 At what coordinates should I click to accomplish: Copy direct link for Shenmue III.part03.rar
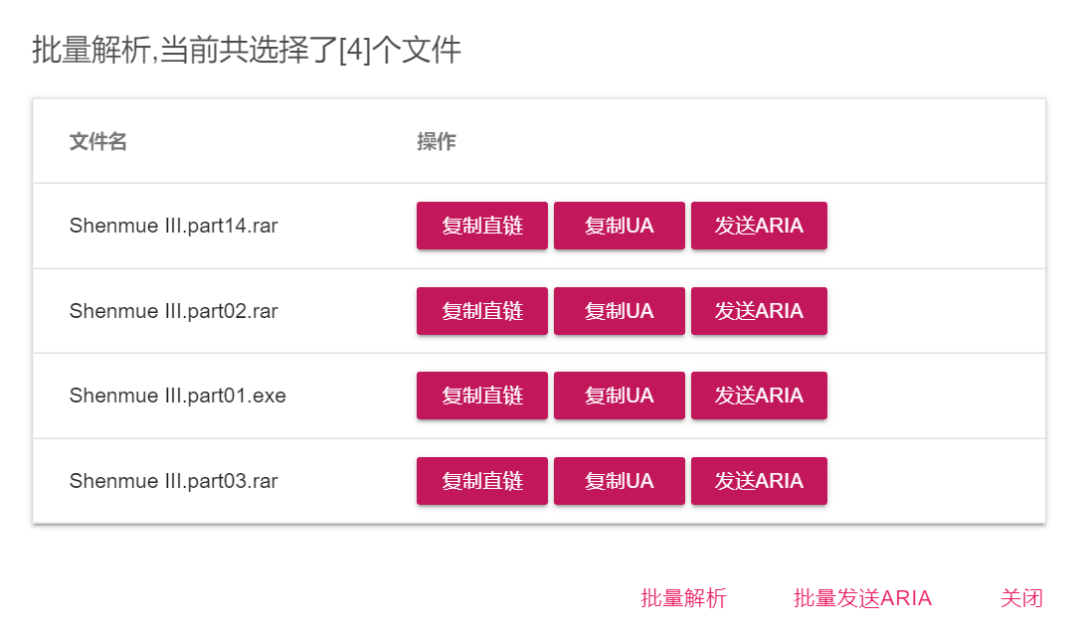482,481
